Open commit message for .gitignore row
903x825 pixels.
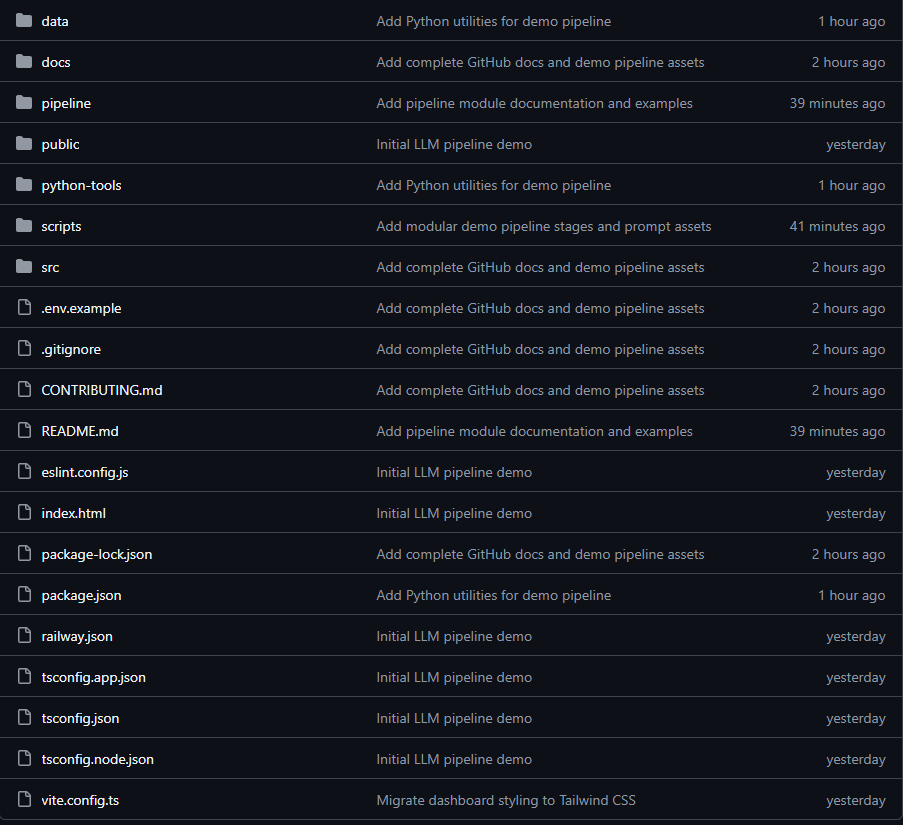click(540, 349)
